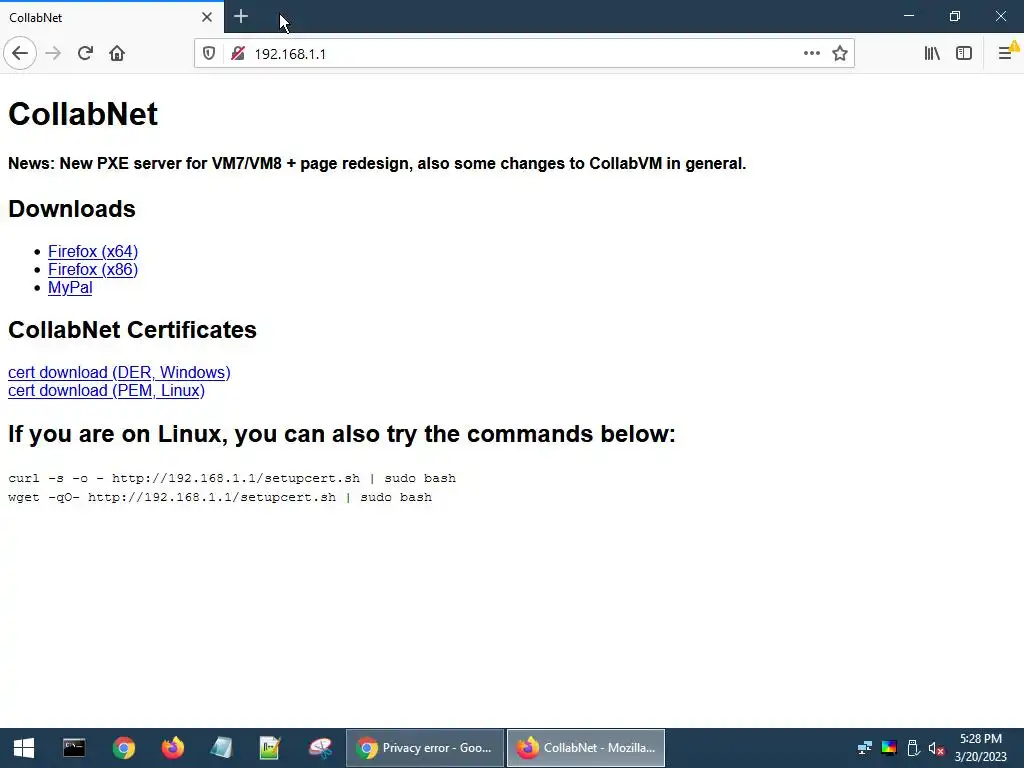Open the Snipping Tool taskbar icon
This screenshot has height=768, width=1024.
pos(320,748)
